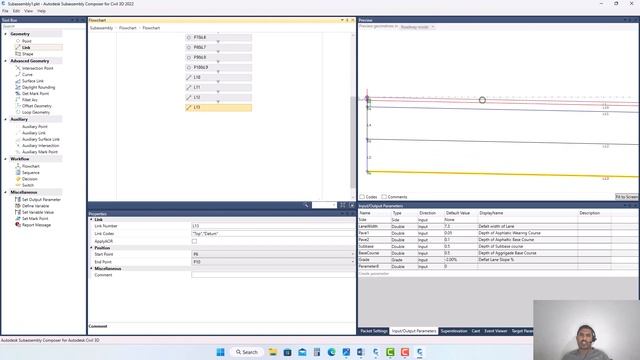The height and width of the screenshot is (360, 640).
Task: Go to Subassembly in flowchart breadcrumb
Action: pos(101,28)
